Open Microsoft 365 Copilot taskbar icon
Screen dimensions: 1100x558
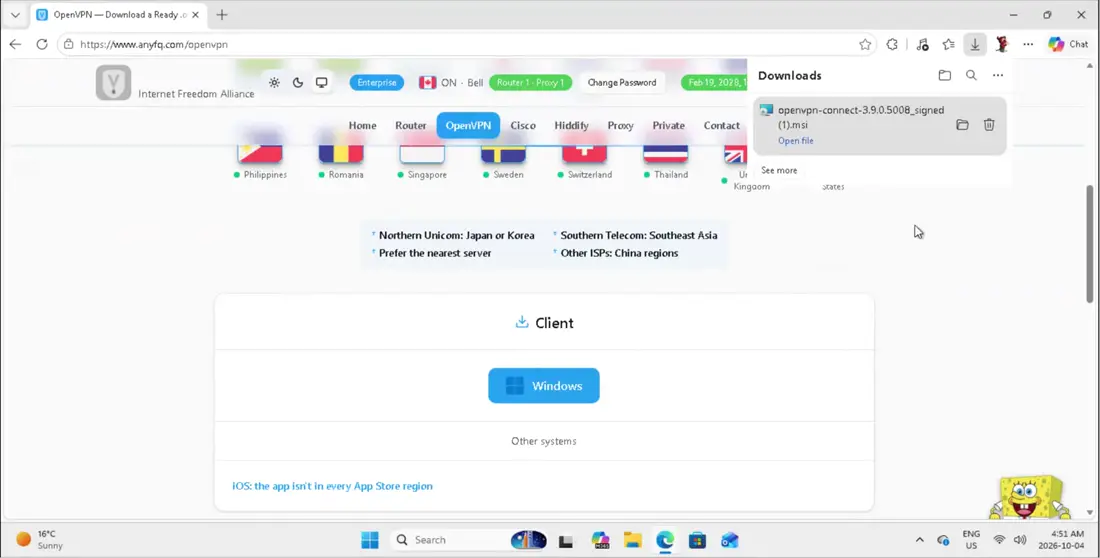coord(600,540)
